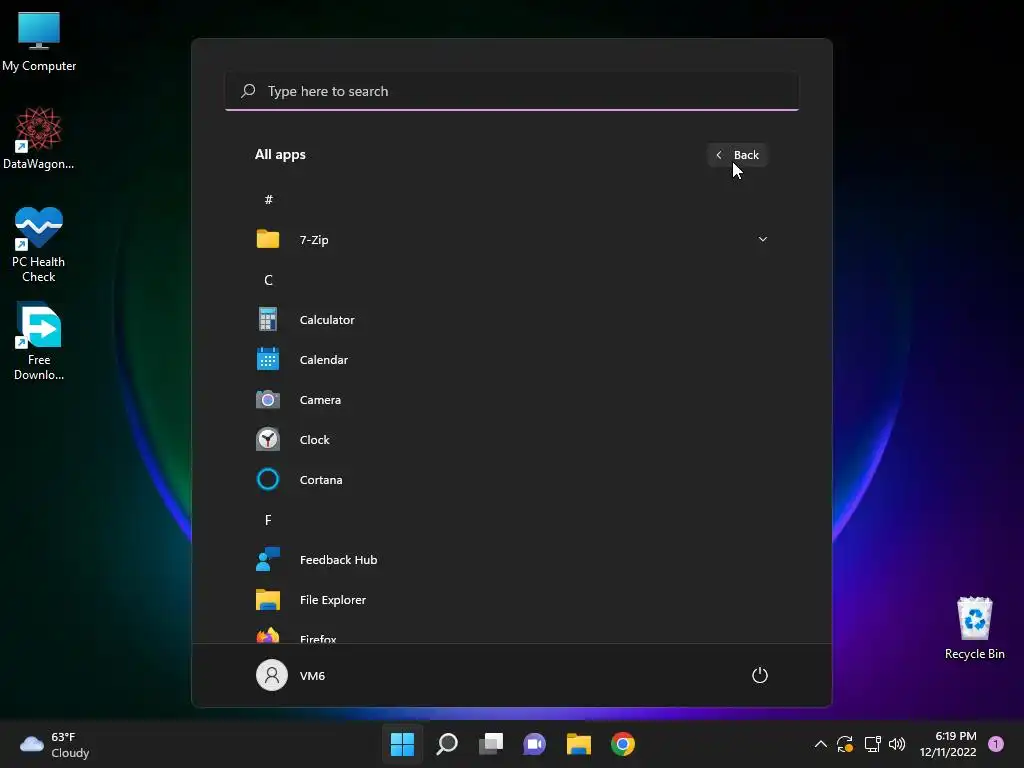Click the 'Cortana' label in app list

click(x=321, y=480)
